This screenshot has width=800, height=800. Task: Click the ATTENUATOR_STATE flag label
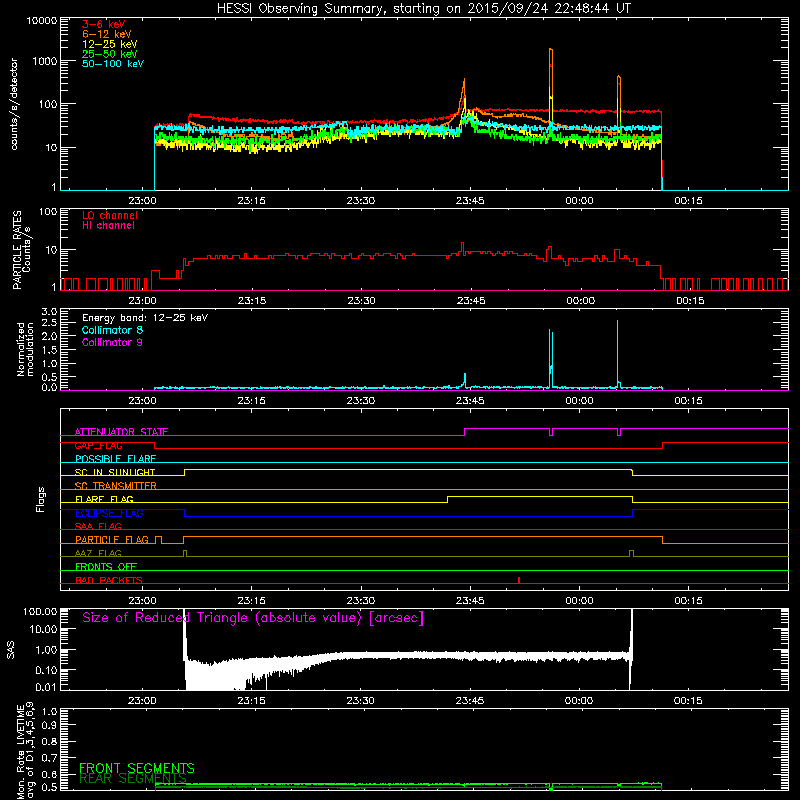[121, 432]
